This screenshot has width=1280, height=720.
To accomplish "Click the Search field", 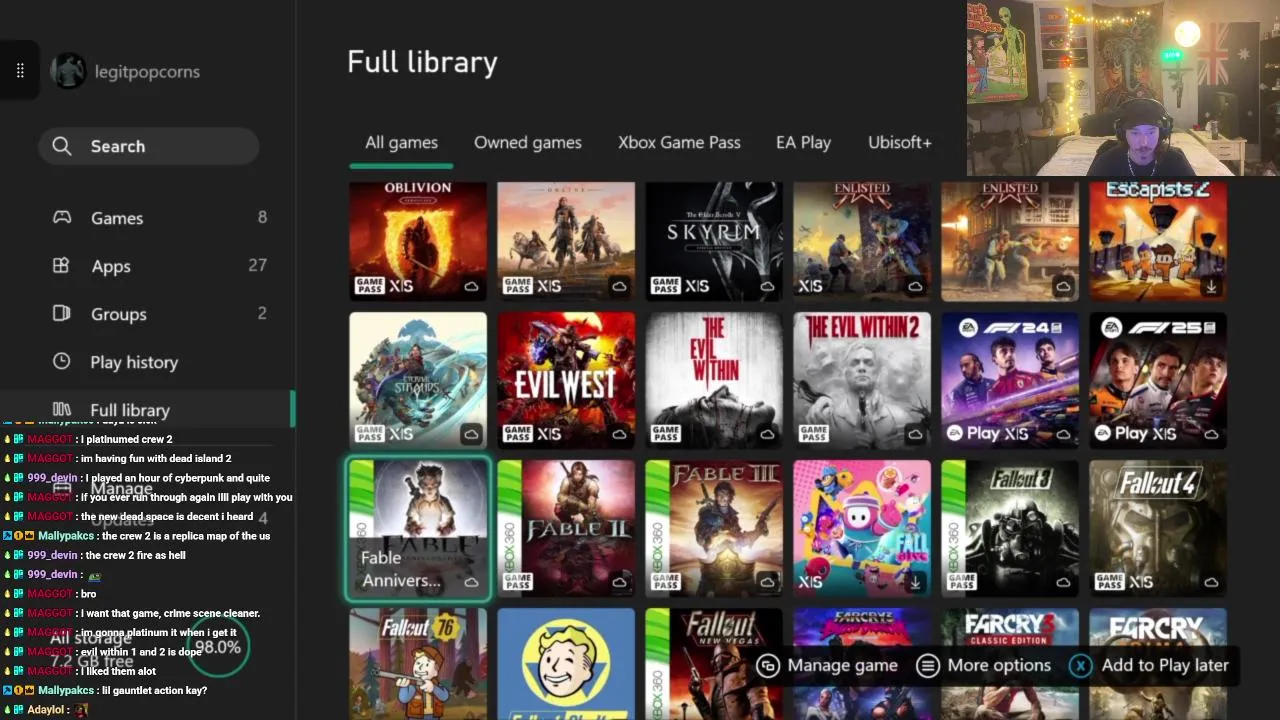I will [x=149, y=146].
